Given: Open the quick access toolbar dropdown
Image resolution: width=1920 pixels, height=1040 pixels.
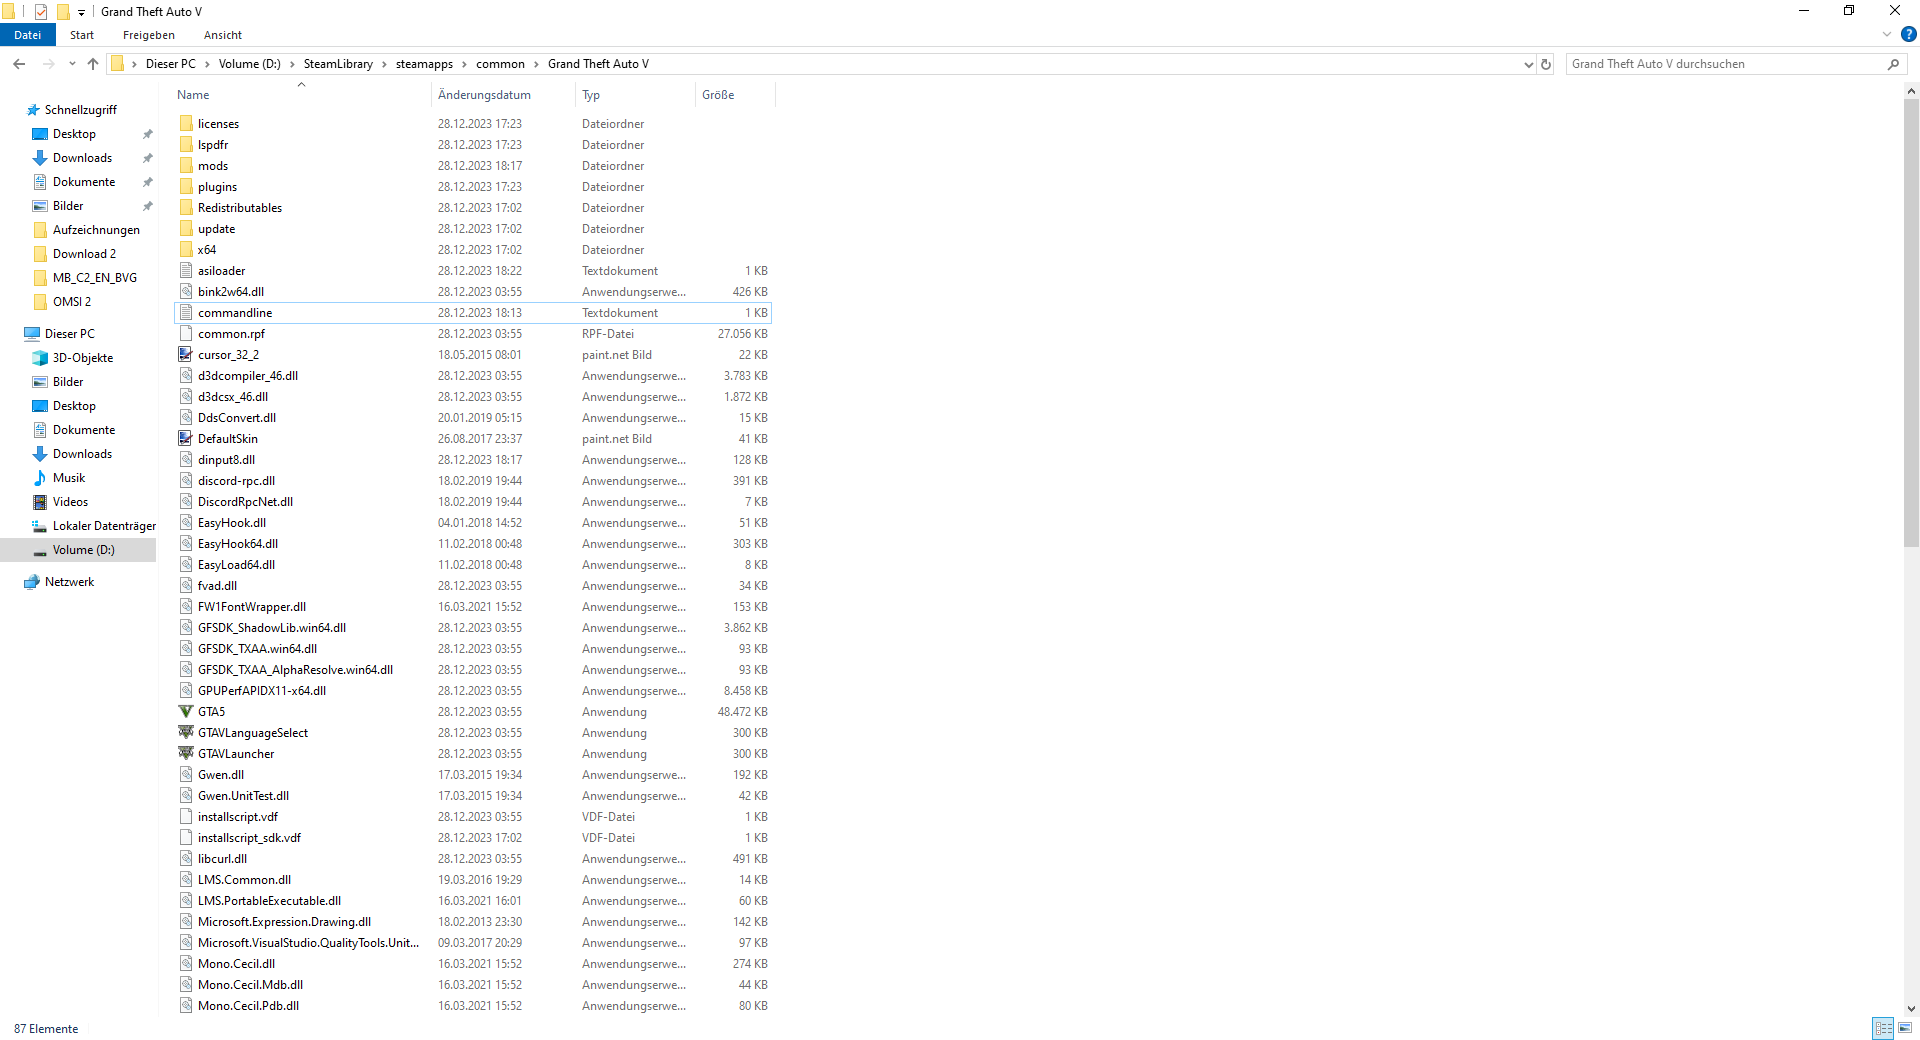Looking at the screenshot, I should click(x=81, y=13).
